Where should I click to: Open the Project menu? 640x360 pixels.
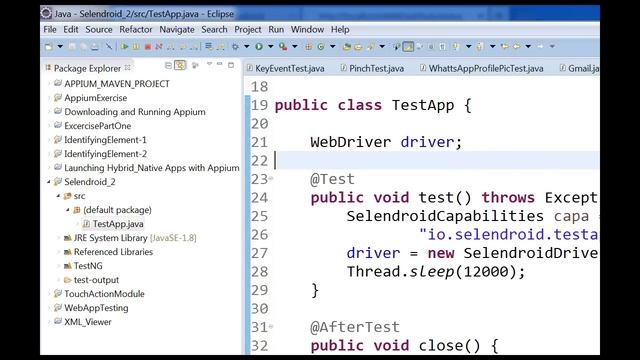248,29
